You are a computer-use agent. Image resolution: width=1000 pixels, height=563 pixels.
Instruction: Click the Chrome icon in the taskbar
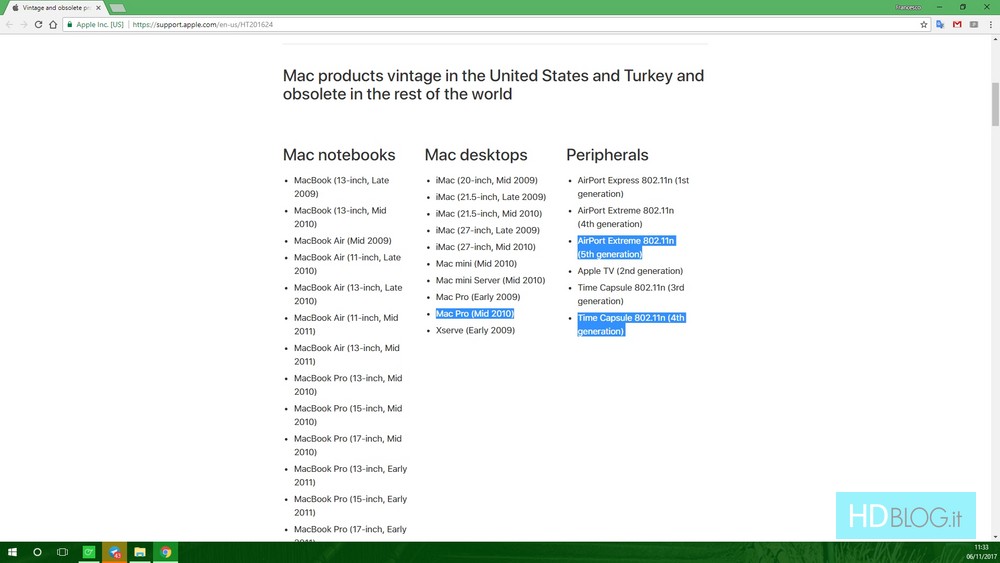[166, 552]
